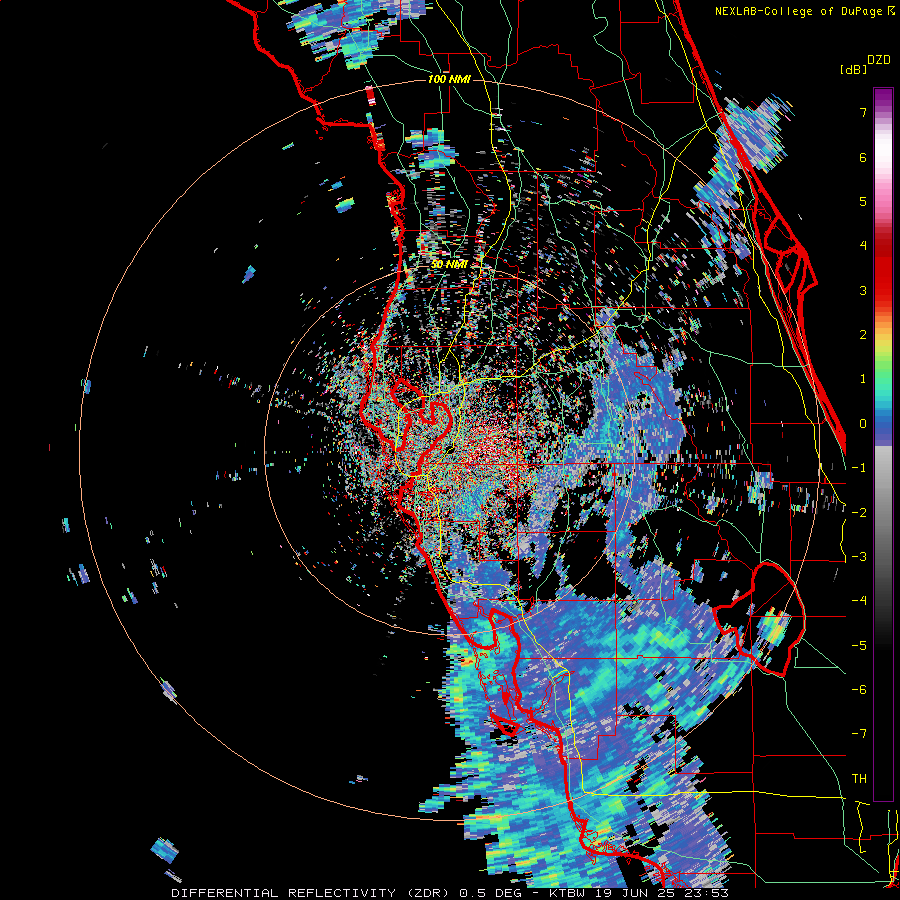Click the TH threshold label on the scale
The width and height of the screenshot is (900, 900).
[859, 779]
